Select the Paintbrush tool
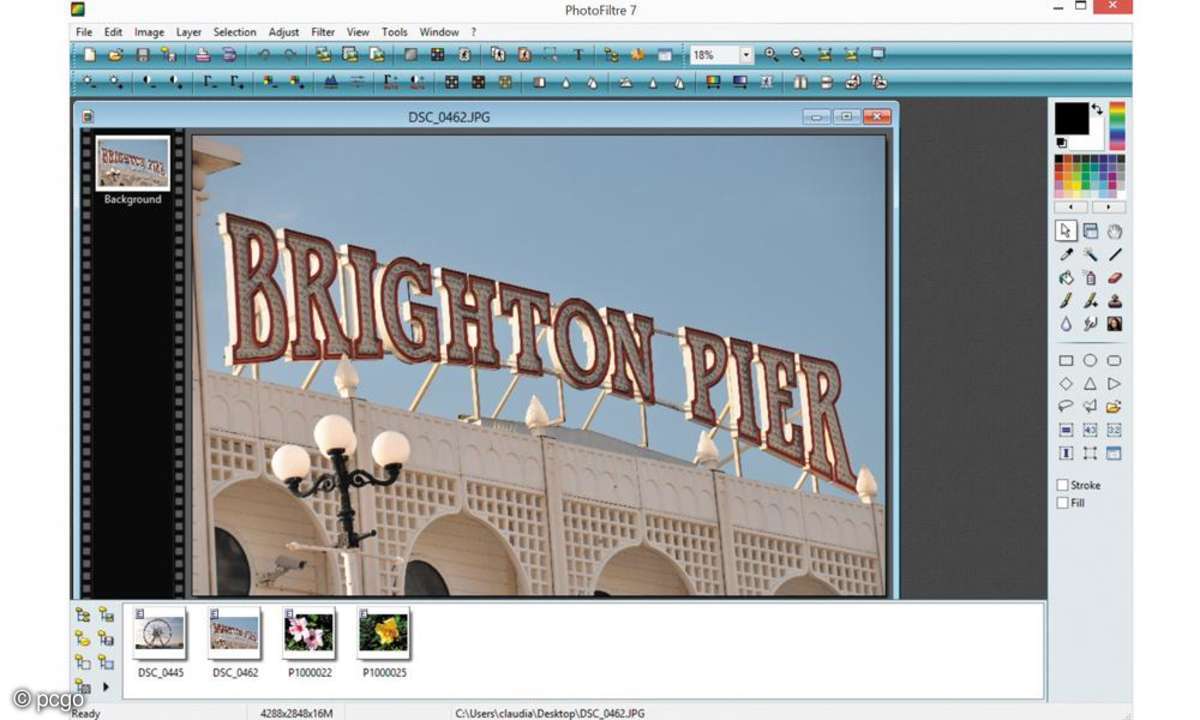This screenshot has width=1200, height=720. pyautogui.click(x=1066, y=301)
